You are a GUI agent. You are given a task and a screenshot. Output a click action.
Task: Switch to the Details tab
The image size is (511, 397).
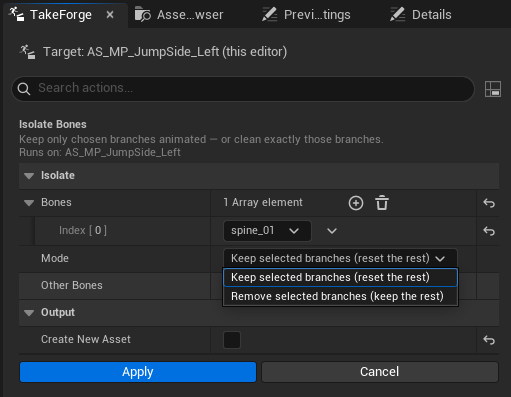click(x=421, y=15)
